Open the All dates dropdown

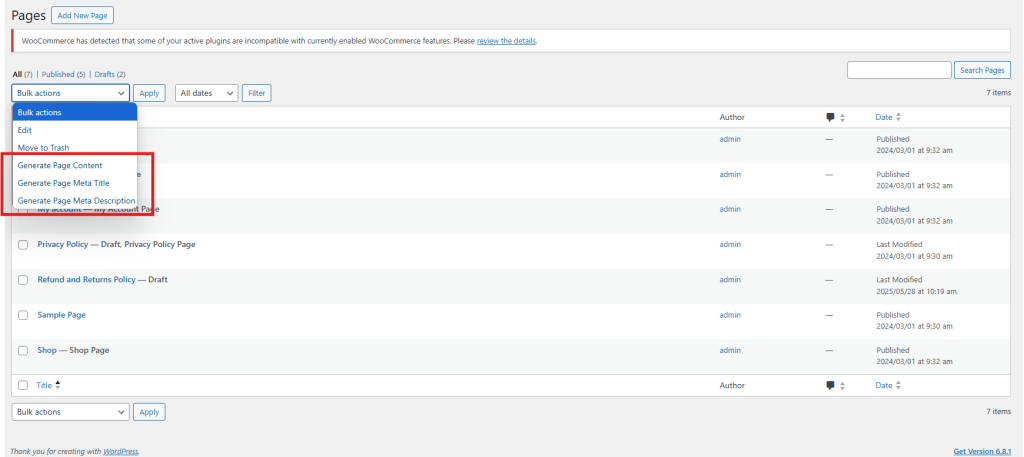tap(206, 93)
